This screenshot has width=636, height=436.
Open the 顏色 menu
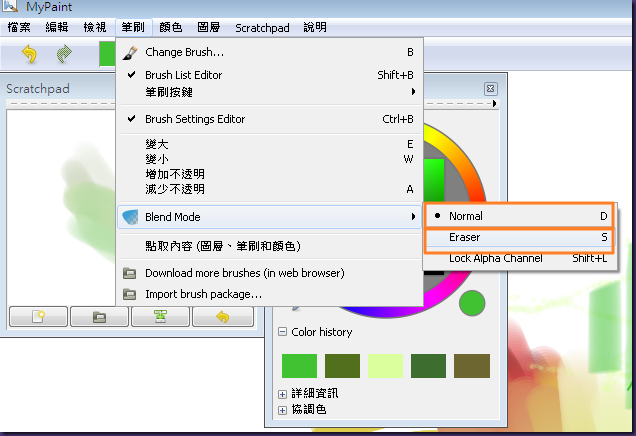click(171, 28)
